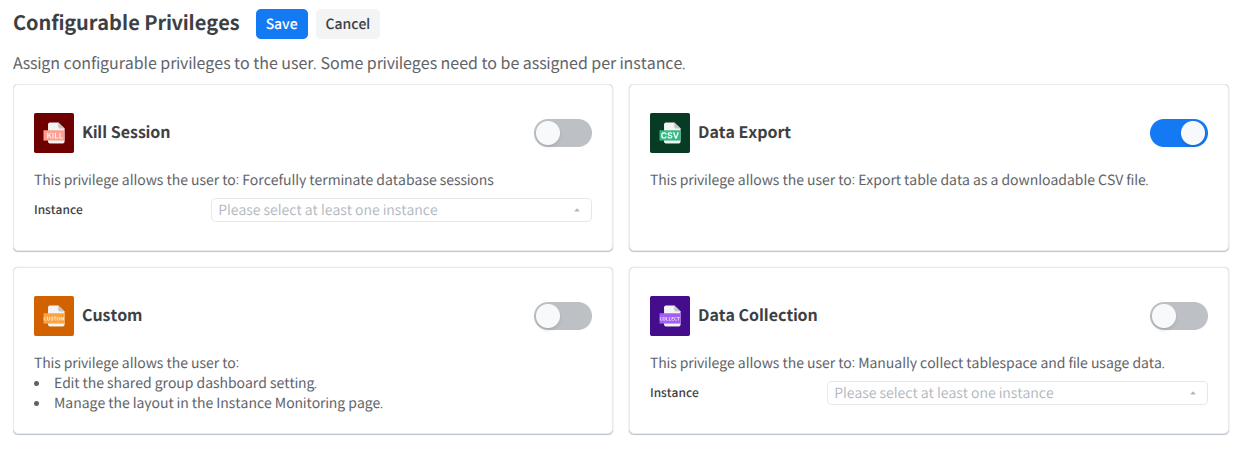Select the Data Export card title
This screenshot has width=1242, height=470.
point(744,132)
